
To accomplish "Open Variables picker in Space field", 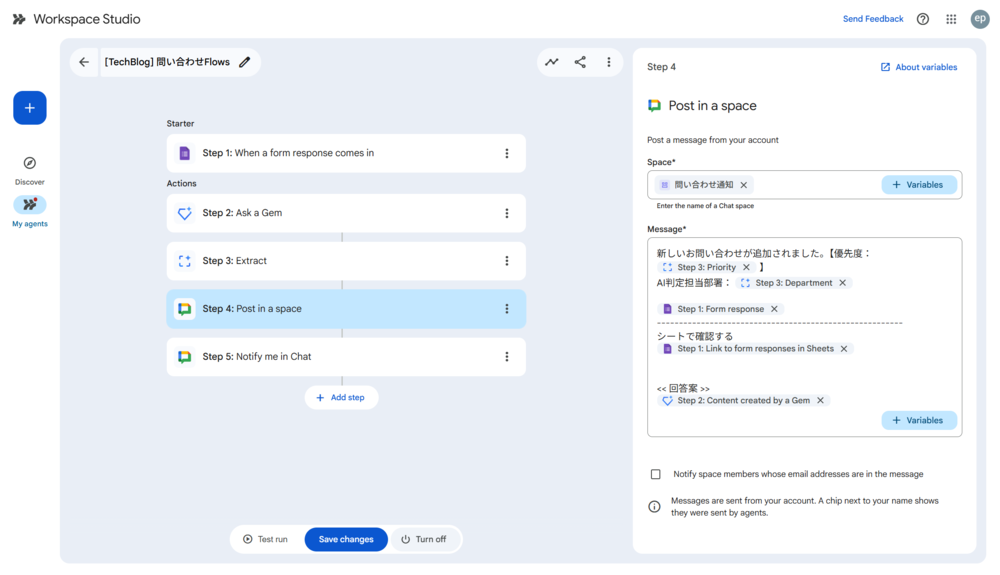I will click(x=918, y=185).
